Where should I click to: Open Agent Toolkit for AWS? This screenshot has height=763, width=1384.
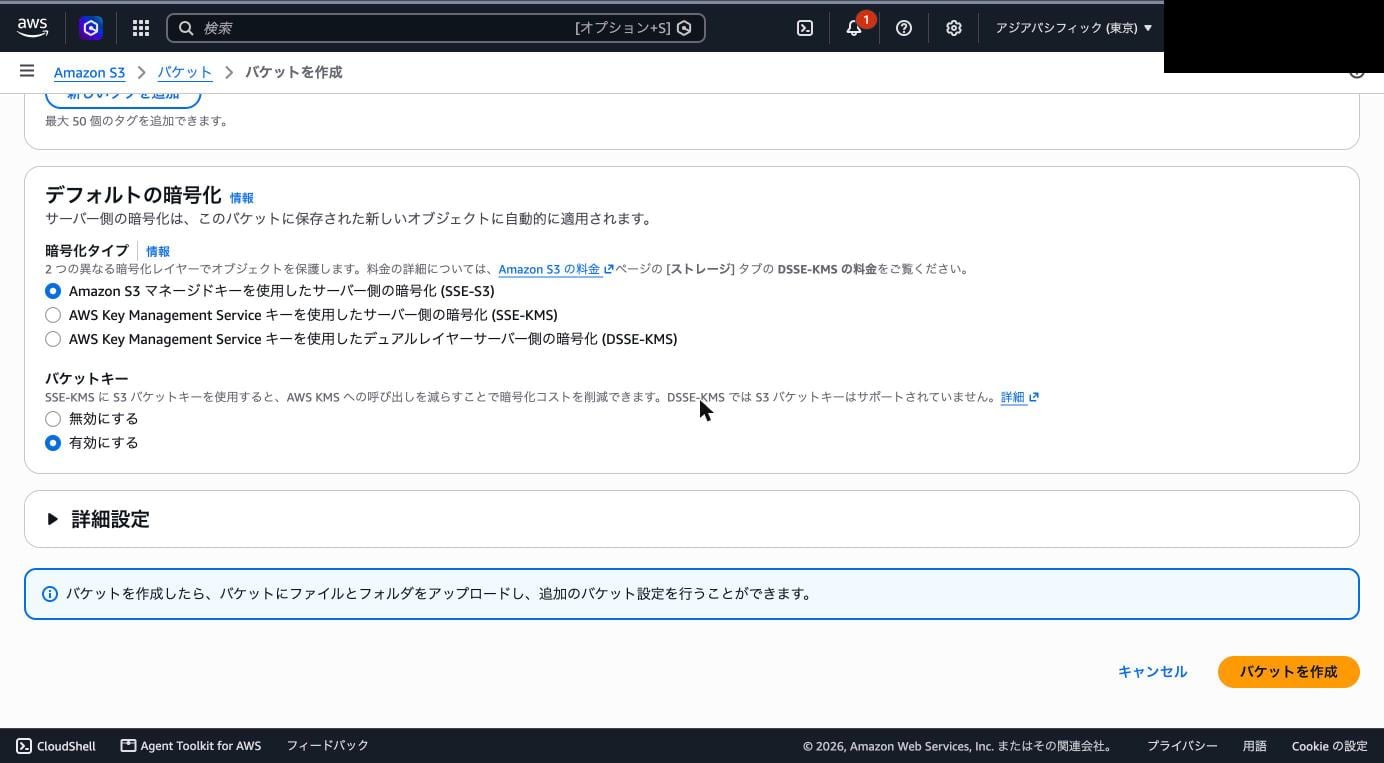tap(191, 746)
